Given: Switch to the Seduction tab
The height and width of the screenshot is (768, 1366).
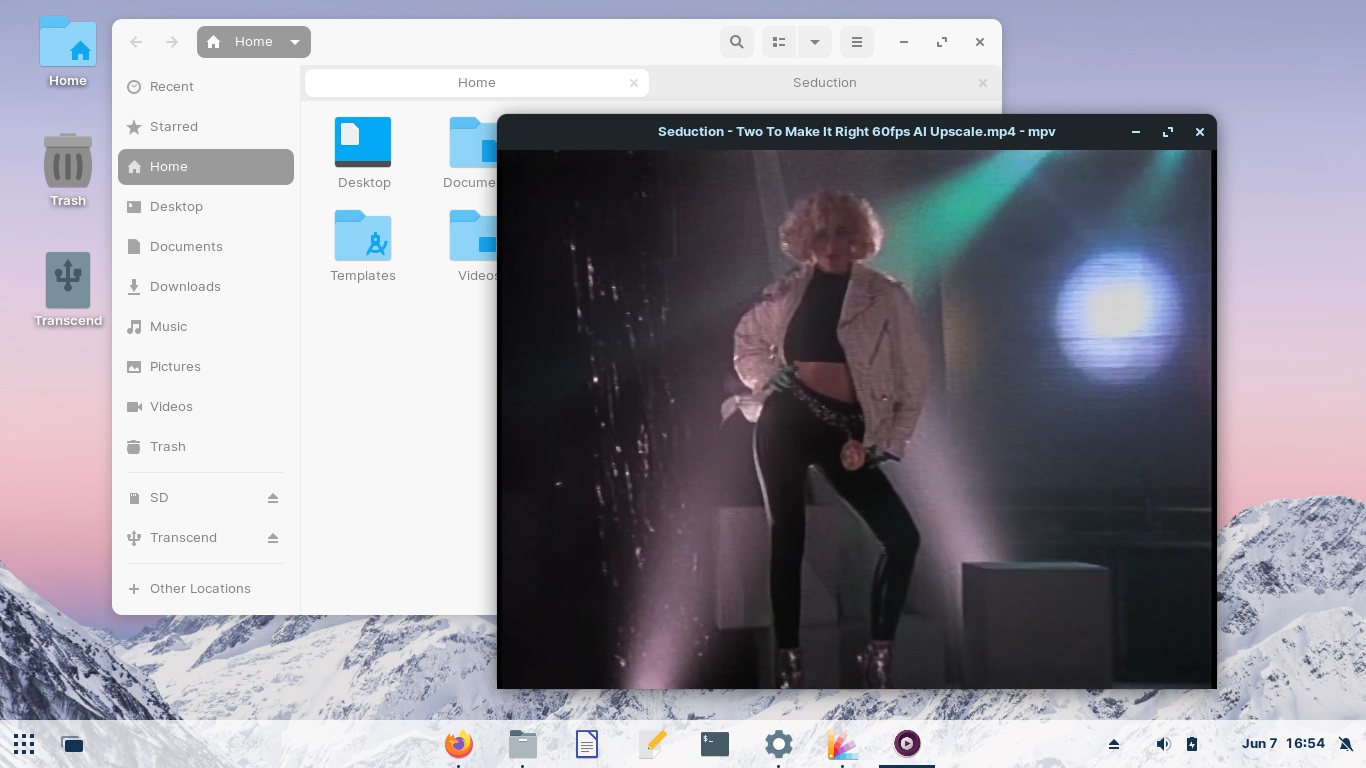Looking at the screenshot, I should pyautogui.click(x=824, y=83).
